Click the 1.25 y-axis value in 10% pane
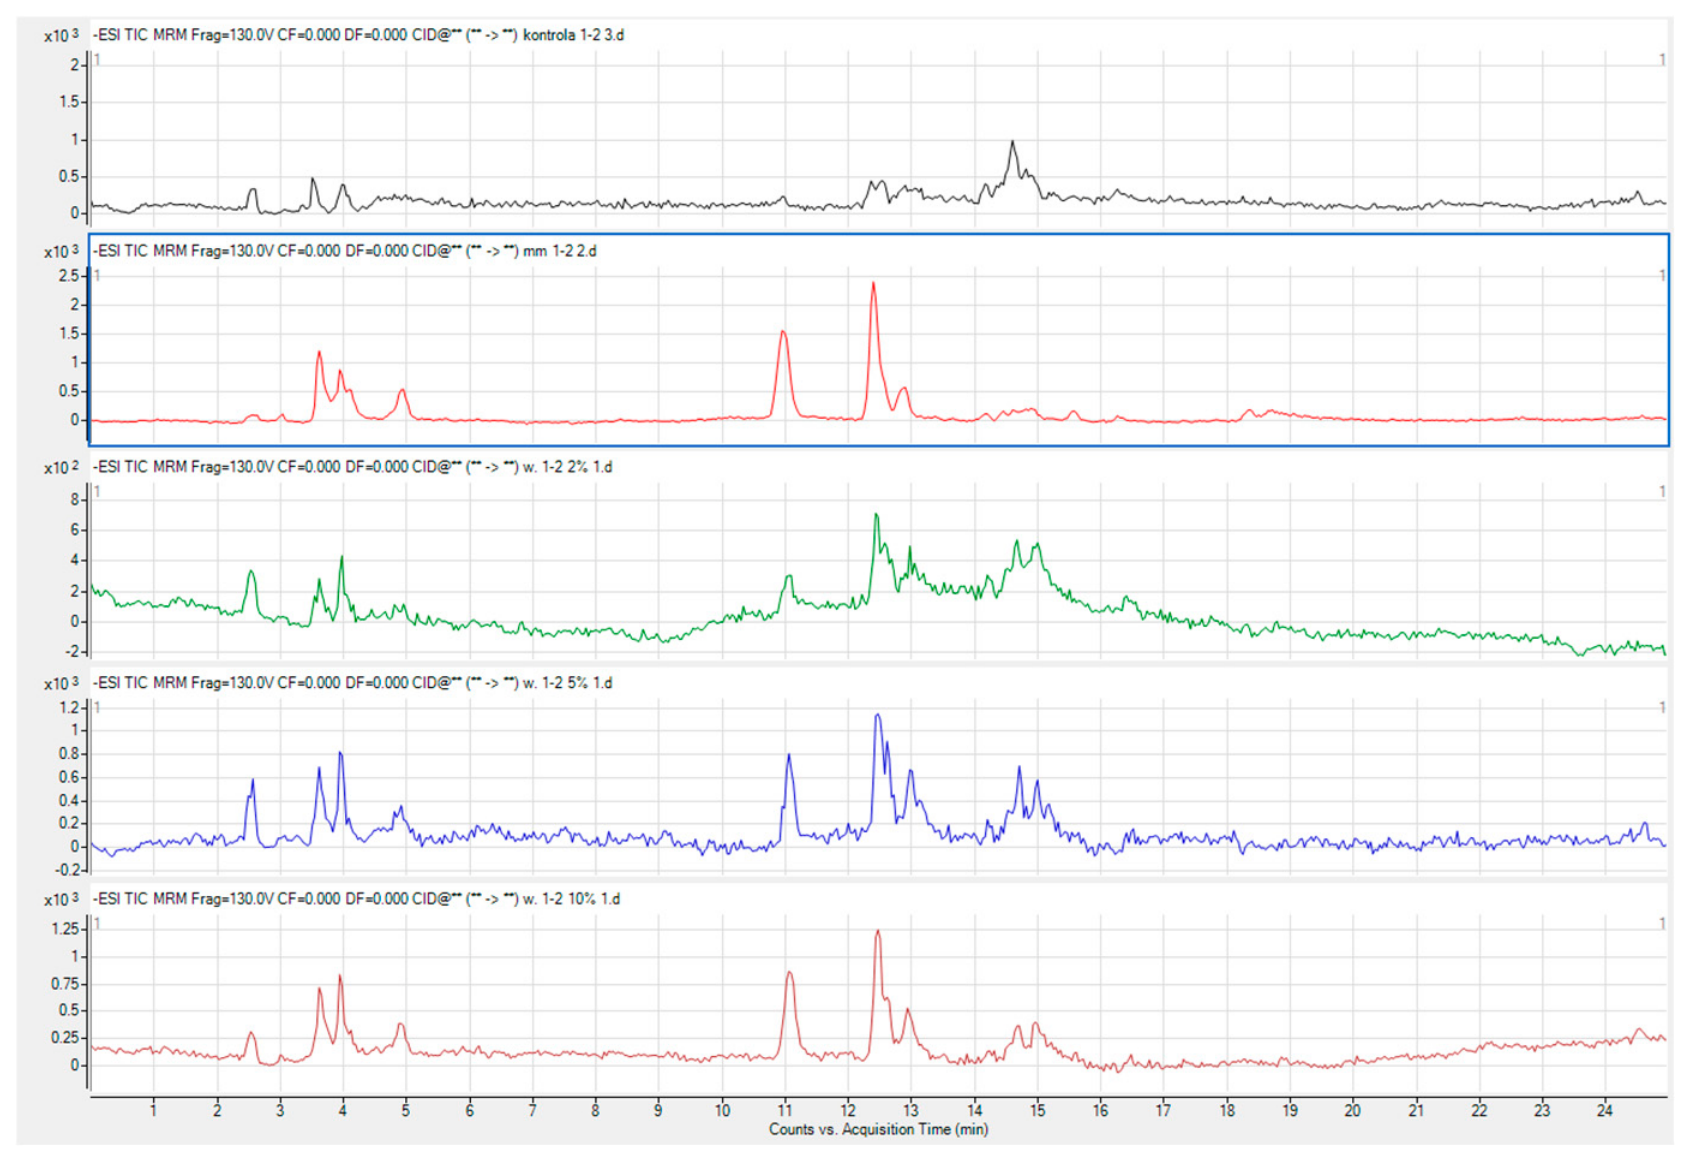This screenshot has width=1689, height=1159. pos(65,929)
